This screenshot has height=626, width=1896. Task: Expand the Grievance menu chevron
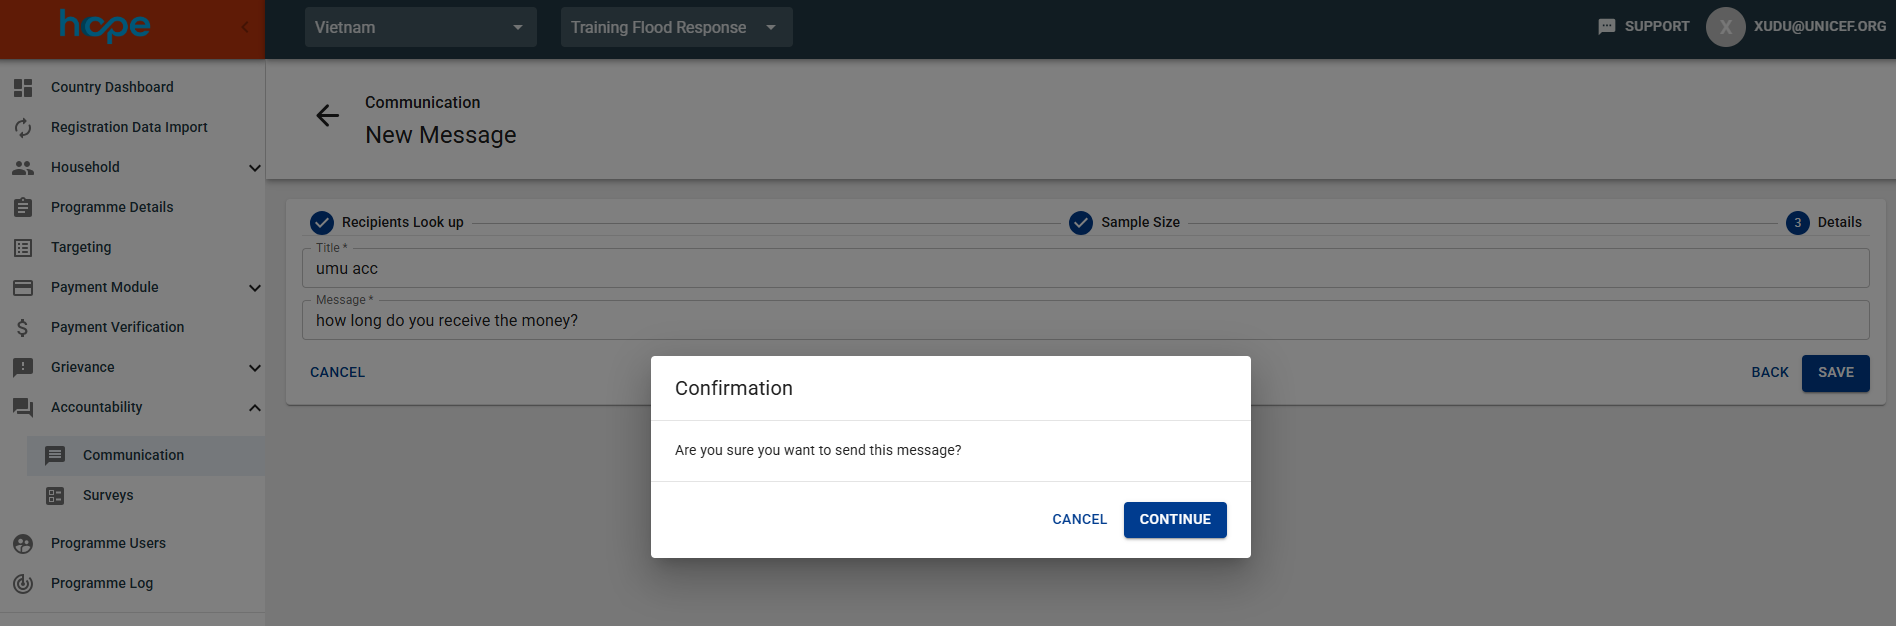click(x=254, y=368)
